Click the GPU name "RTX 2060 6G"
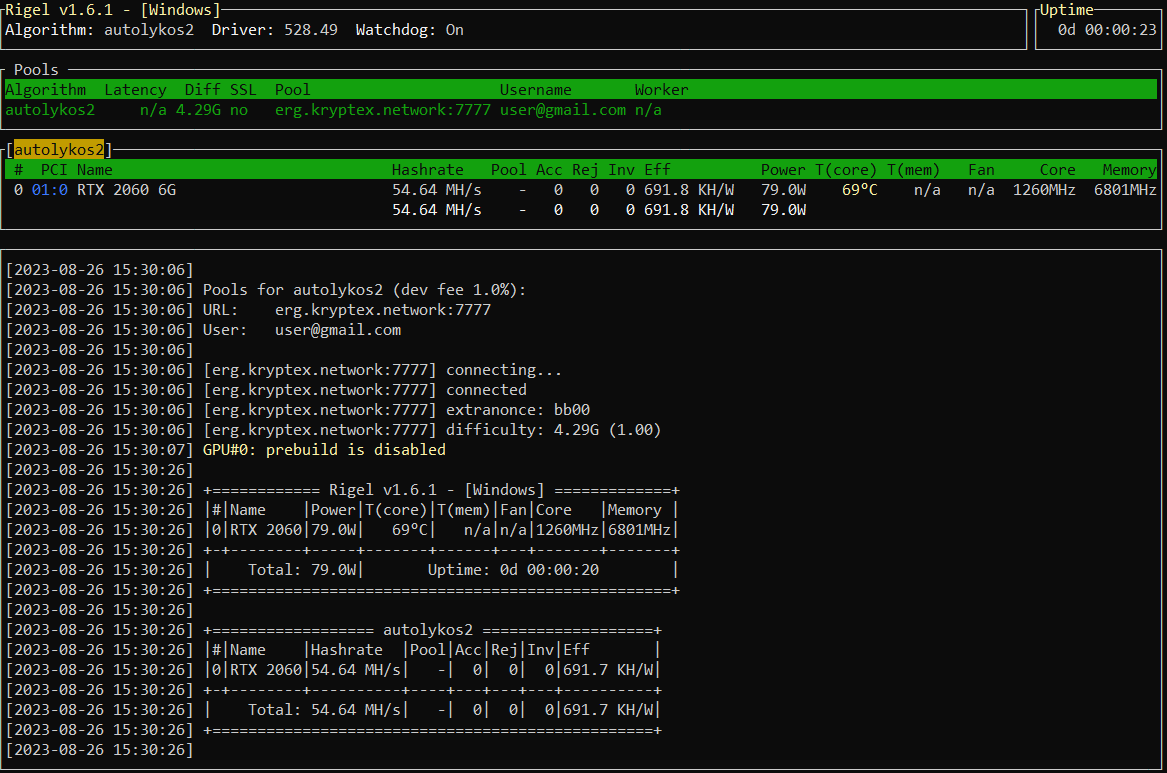The image size is (1167, 773). (127, 190)
